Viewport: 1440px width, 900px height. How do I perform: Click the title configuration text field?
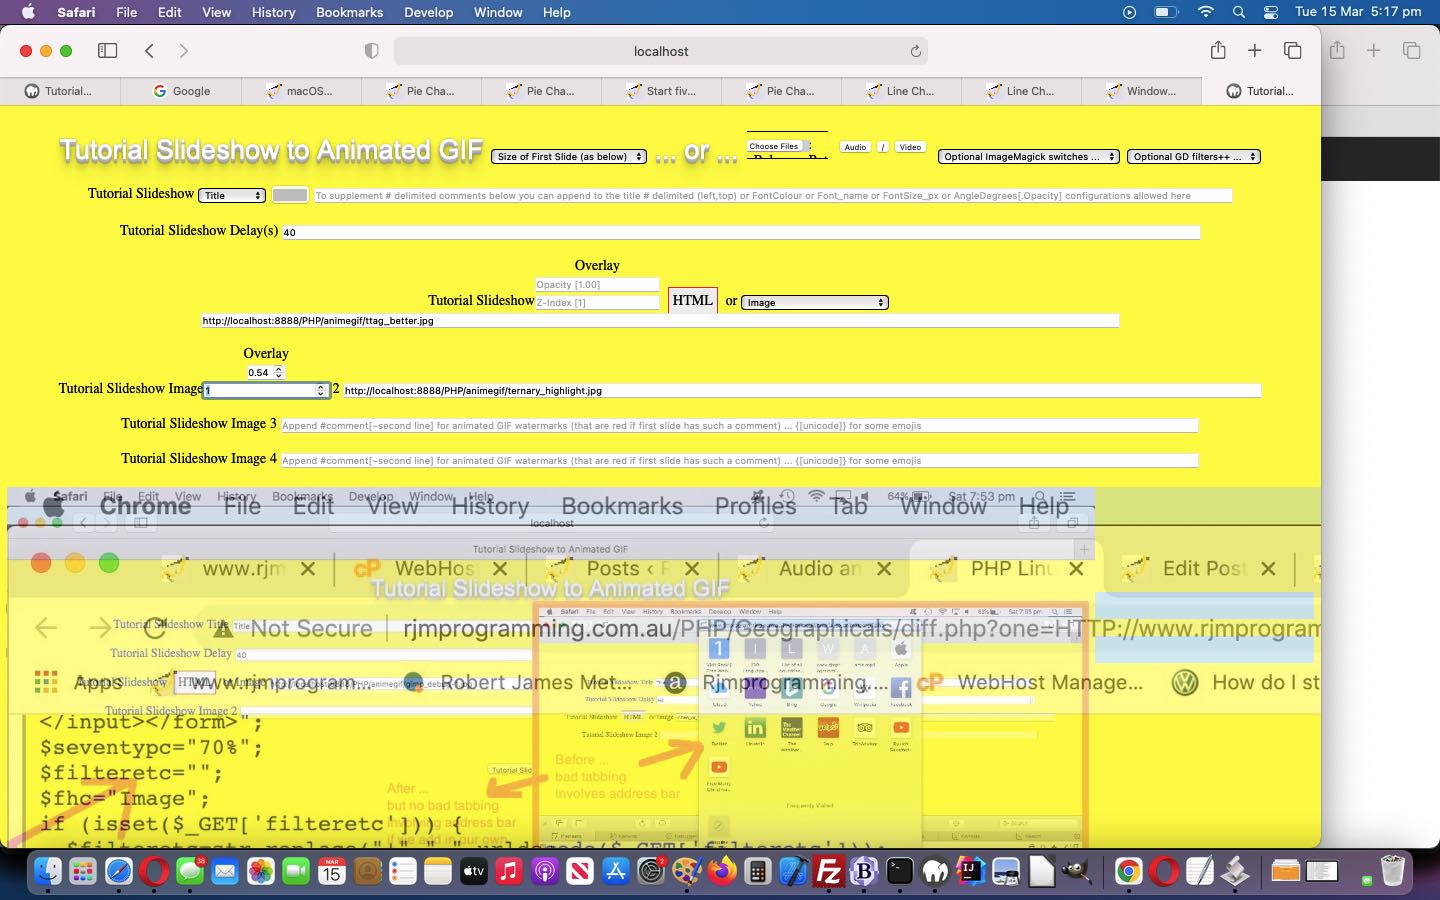(773, 195)
